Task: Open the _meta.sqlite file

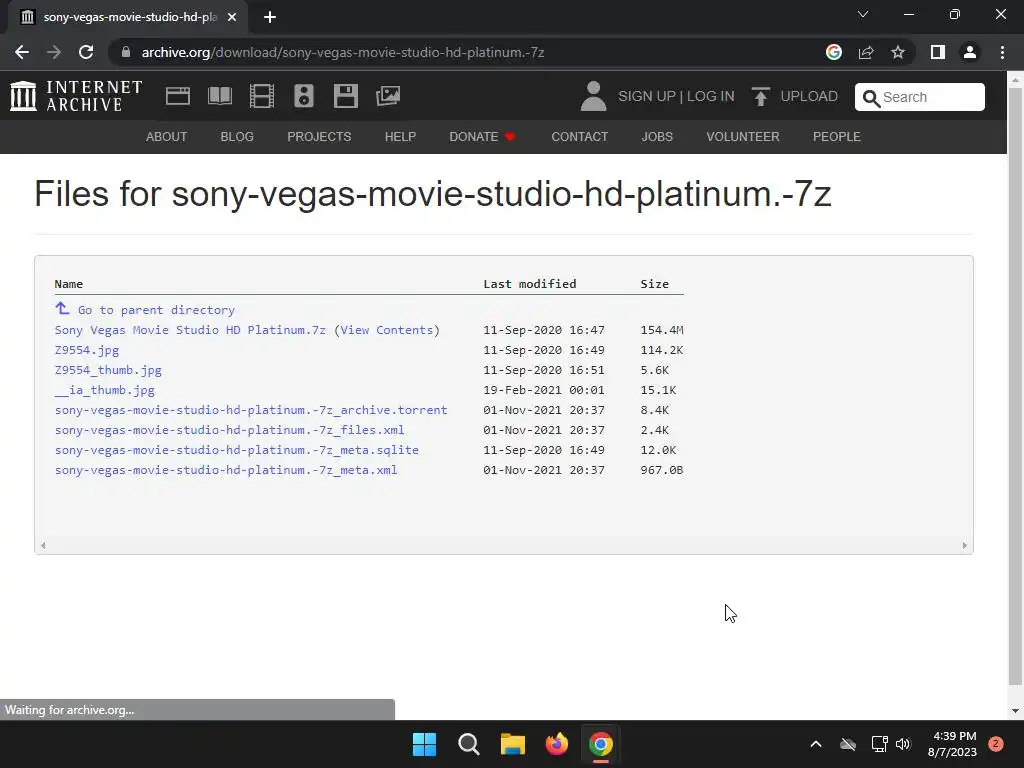Action: [x=236, y=450]
